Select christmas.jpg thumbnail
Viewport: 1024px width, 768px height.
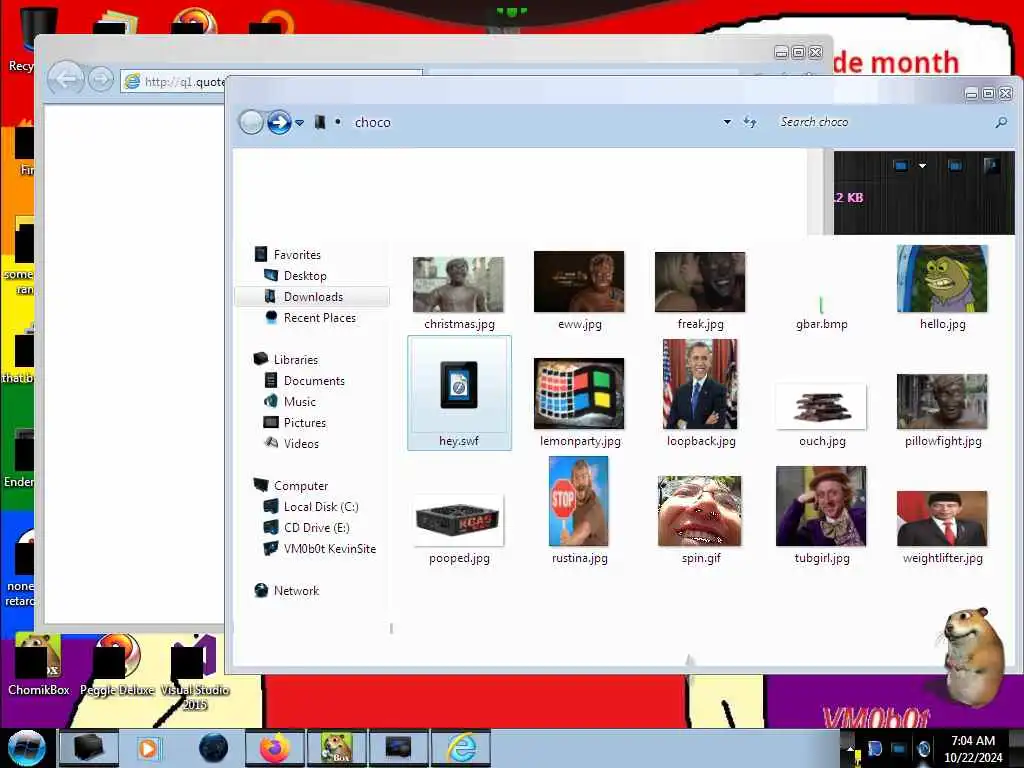[458, 285]
